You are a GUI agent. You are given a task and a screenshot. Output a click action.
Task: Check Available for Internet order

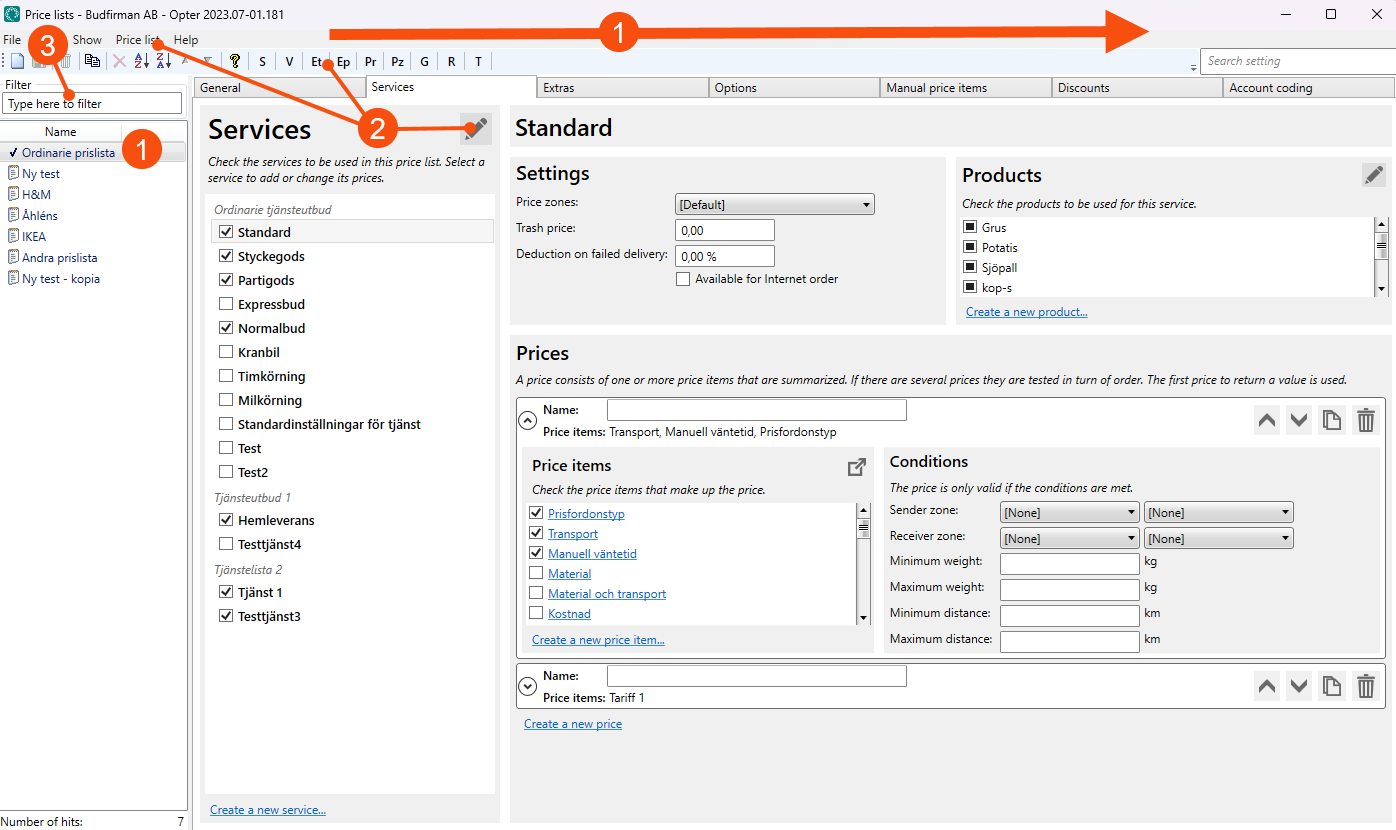coord(683,279)
